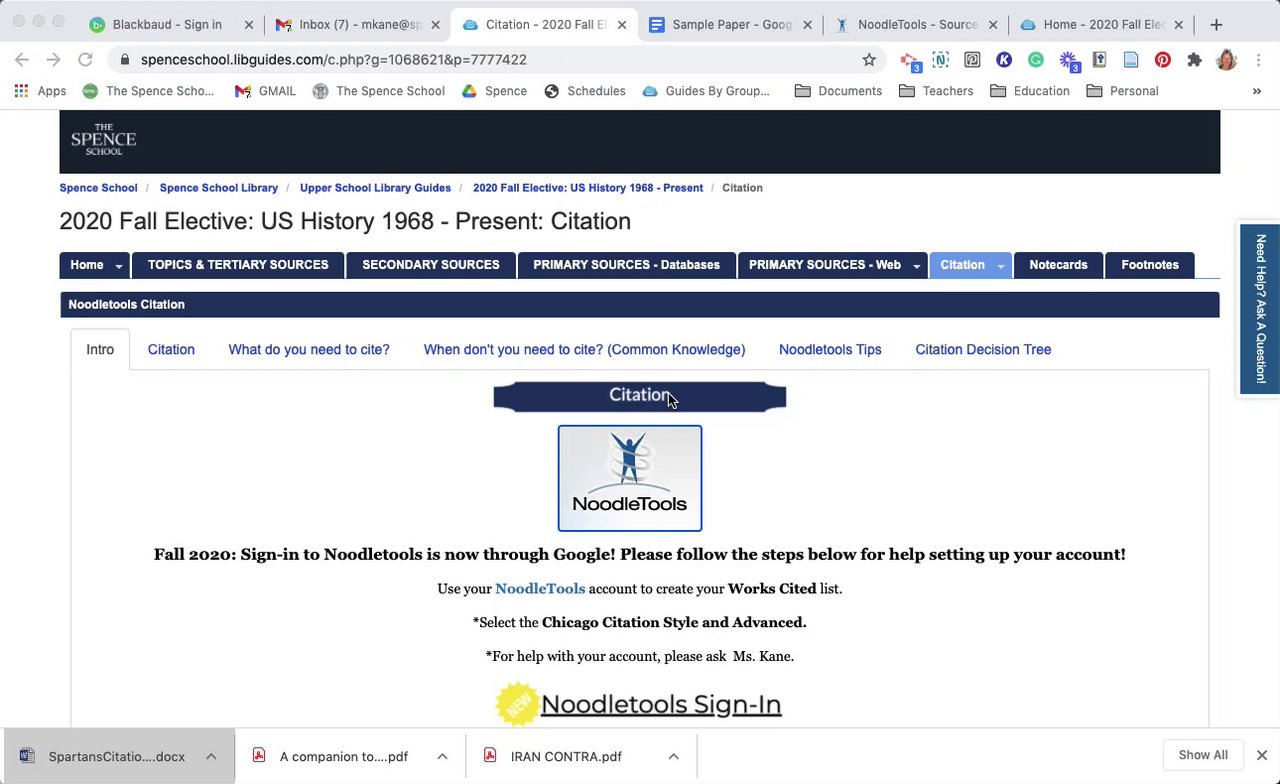Click the purple sunburst extension with badge

(1068, 61)
